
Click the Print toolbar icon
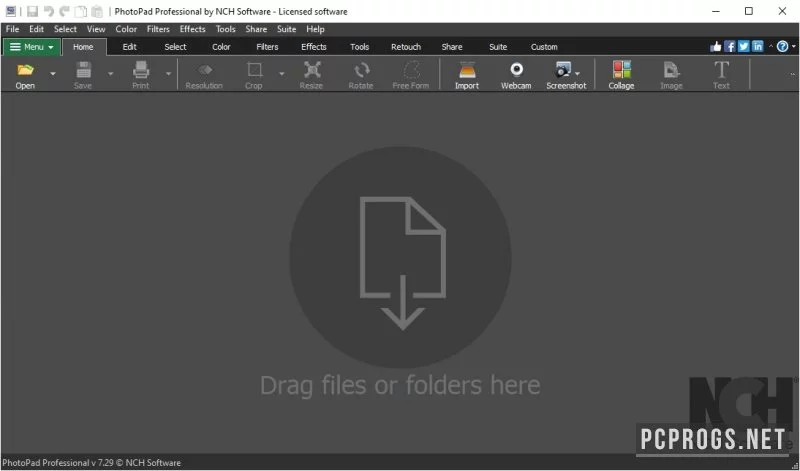pos(141,70)
